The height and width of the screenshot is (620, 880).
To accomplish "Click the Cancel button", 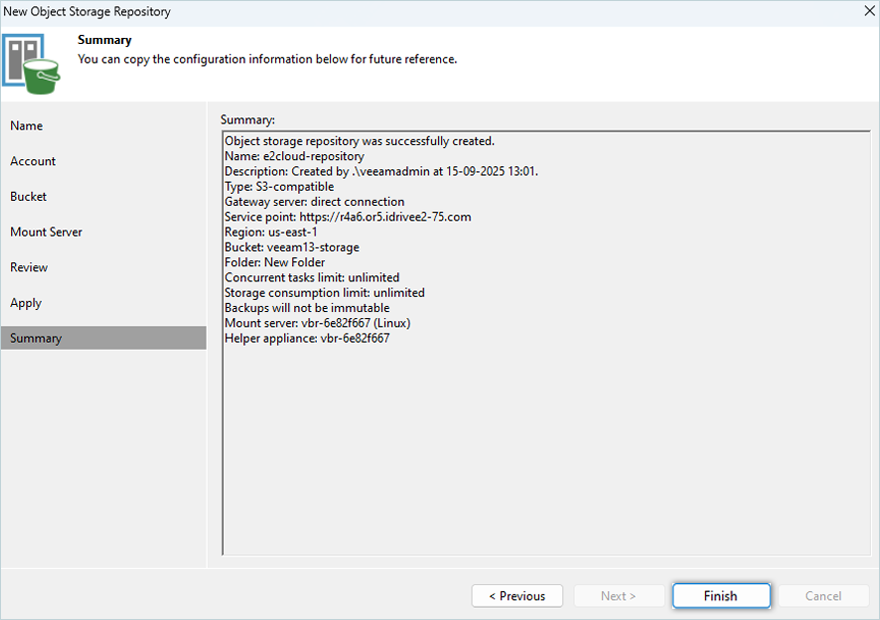I will click(x=823, y=596).
